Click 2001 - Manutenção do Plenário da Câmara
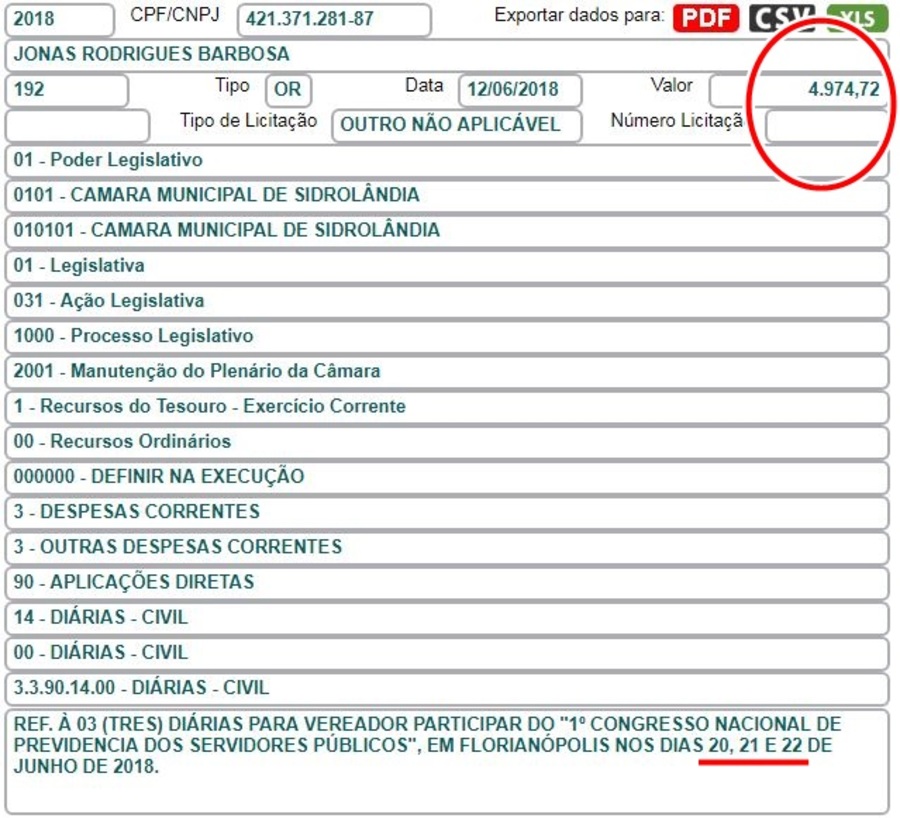Viewport: 900px width, 818px height. coord(445,371)
